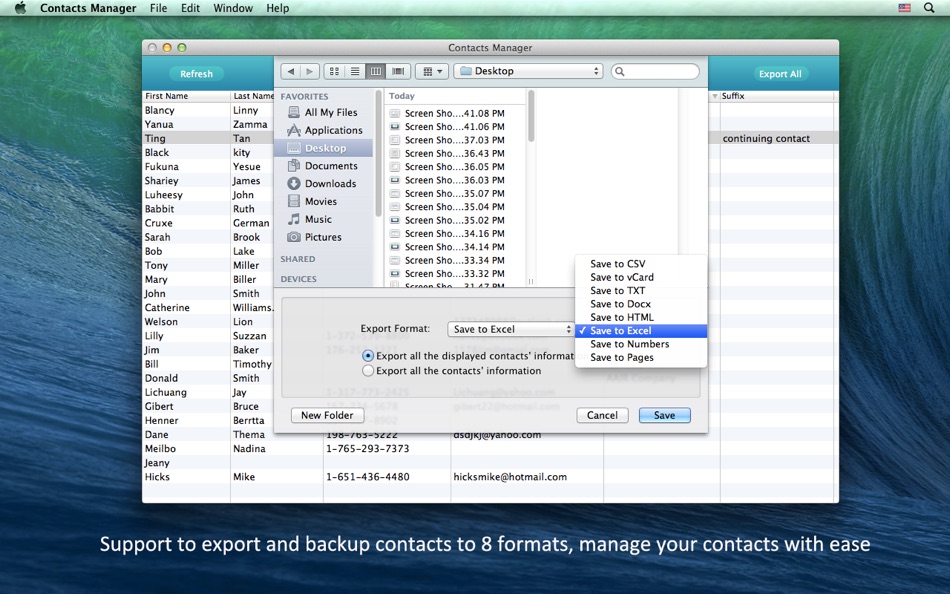Click the Export All button

tap(780, 73)
